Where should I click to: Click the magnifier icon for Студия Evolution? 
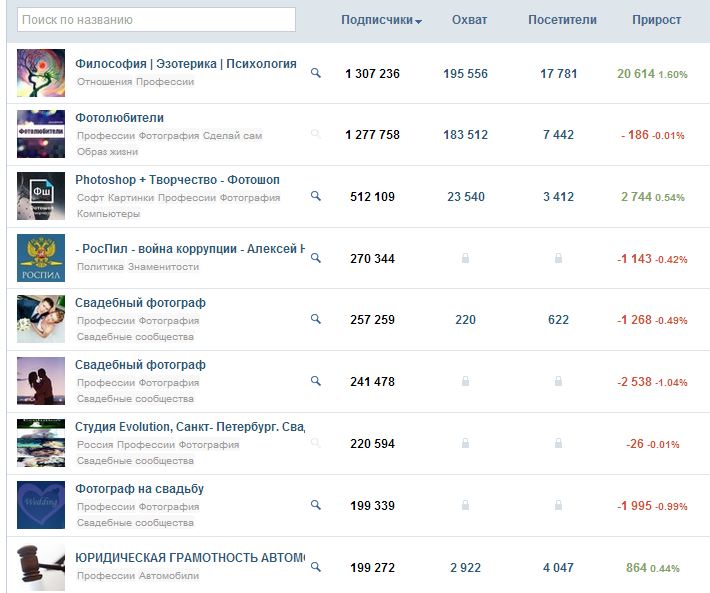[316, 443]
